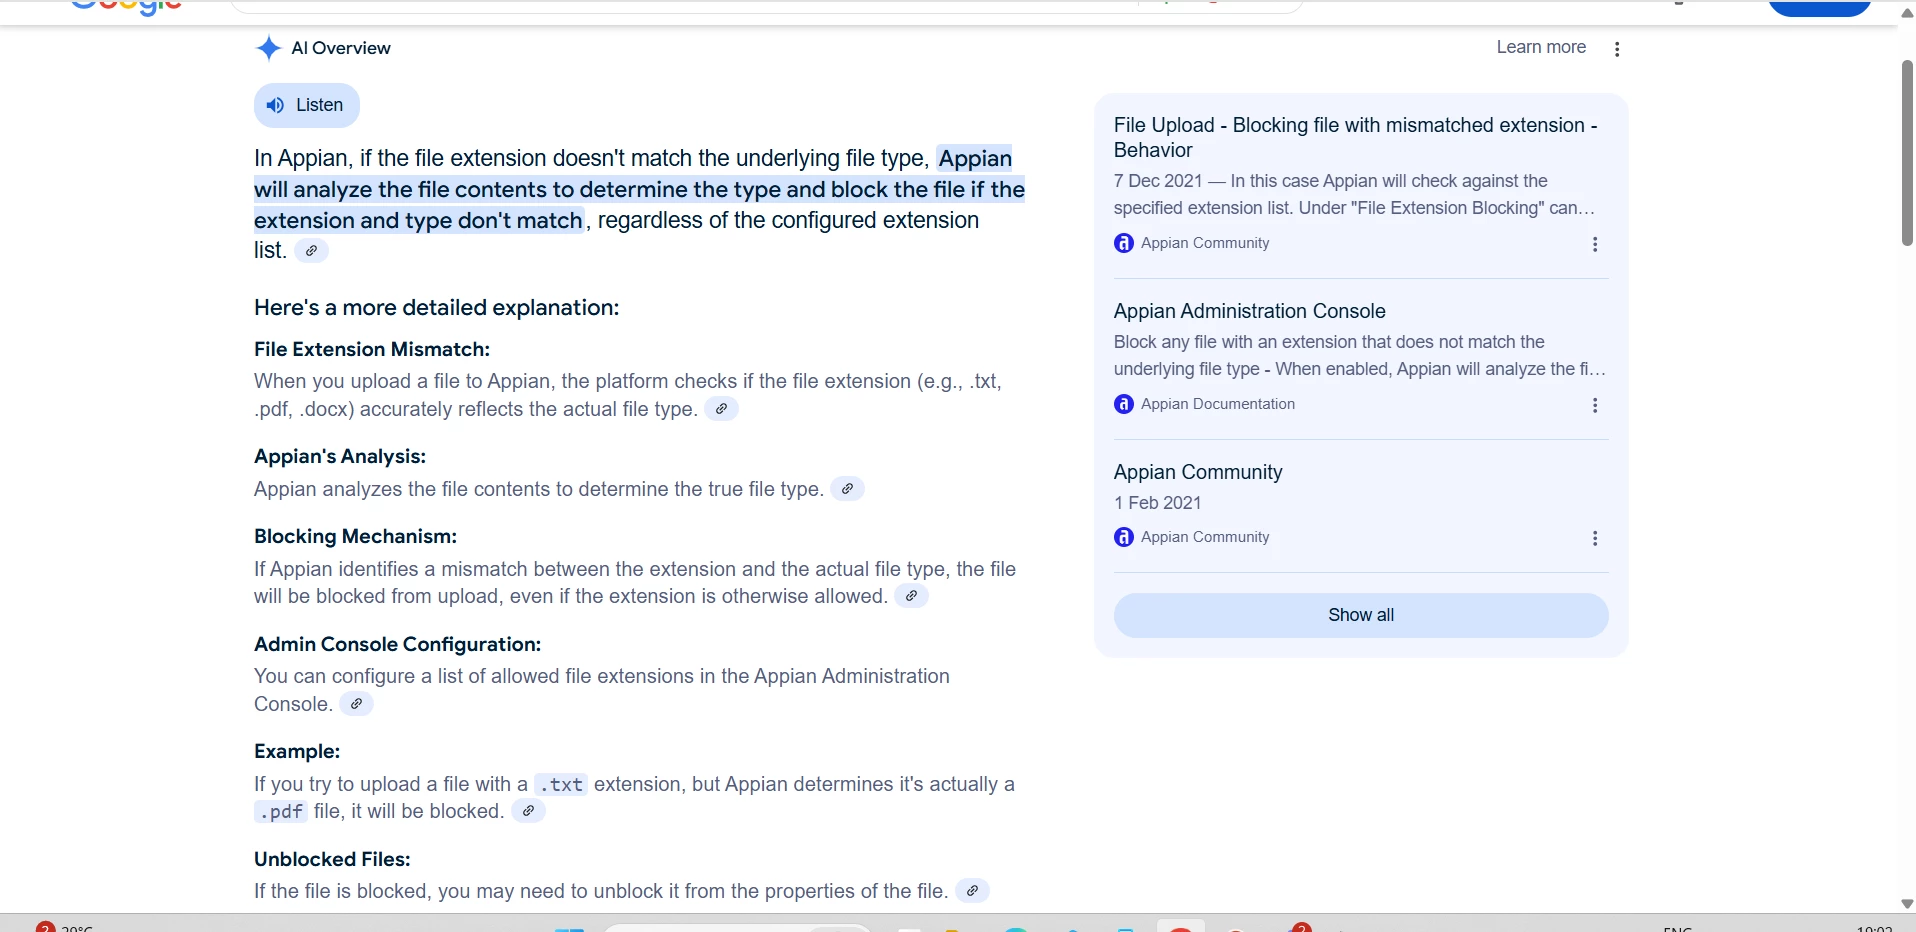
Task: Expand sources with Show all button
Action: (1361, 615)
